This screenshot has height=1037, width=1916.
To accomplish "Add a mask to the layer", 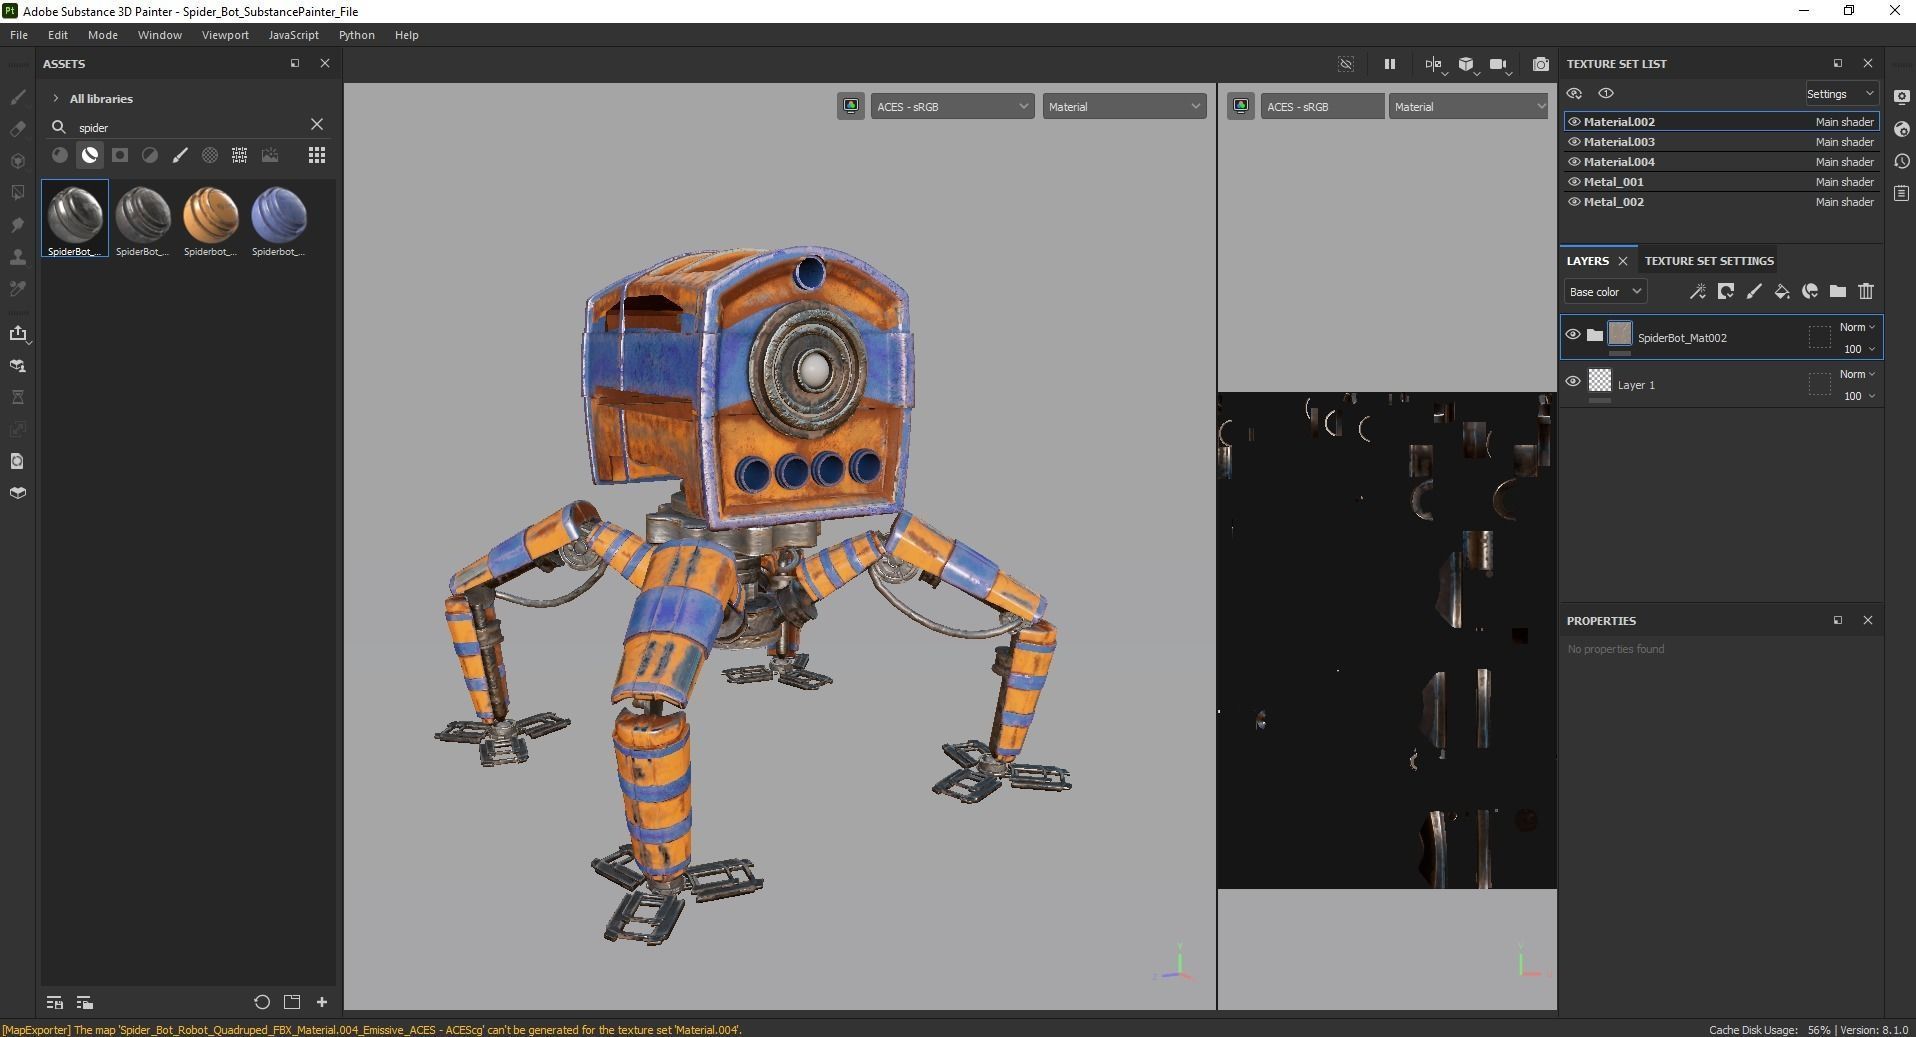I will point(1725,292).
